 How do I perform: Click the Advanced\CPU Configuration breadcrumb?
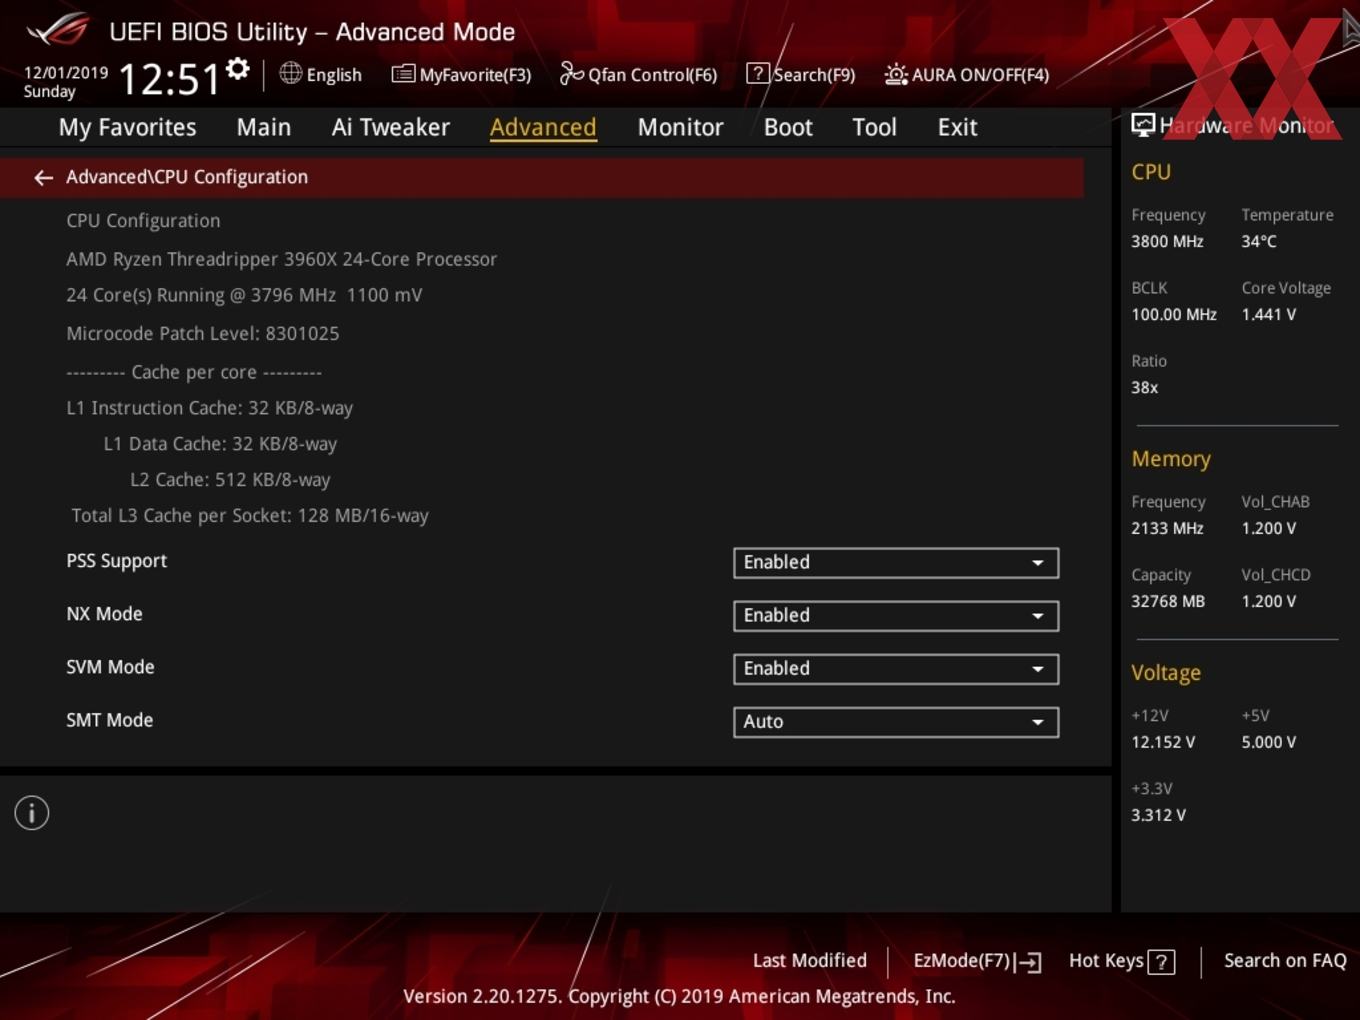click(x=187, y=177)
